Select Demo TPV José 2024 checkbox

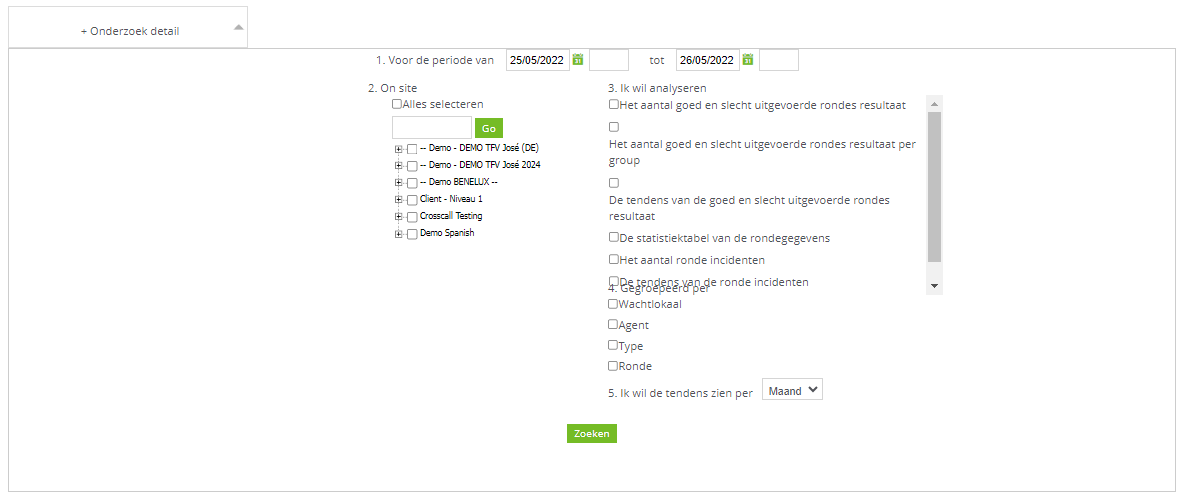412,165
